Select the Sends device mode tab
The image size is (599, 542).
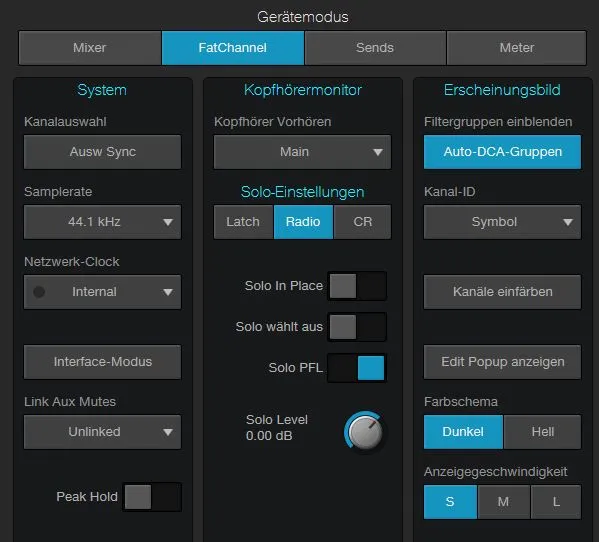375,48
